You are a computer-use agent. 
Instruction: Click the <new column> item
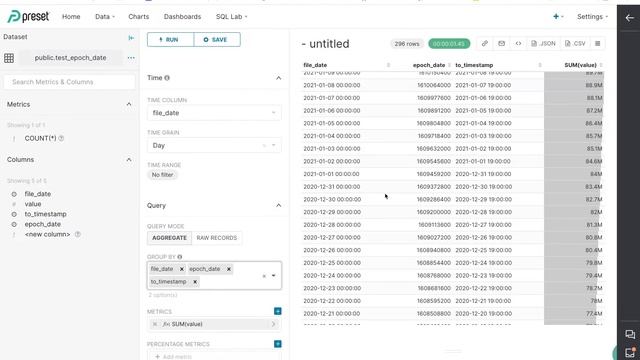[47, 234]
